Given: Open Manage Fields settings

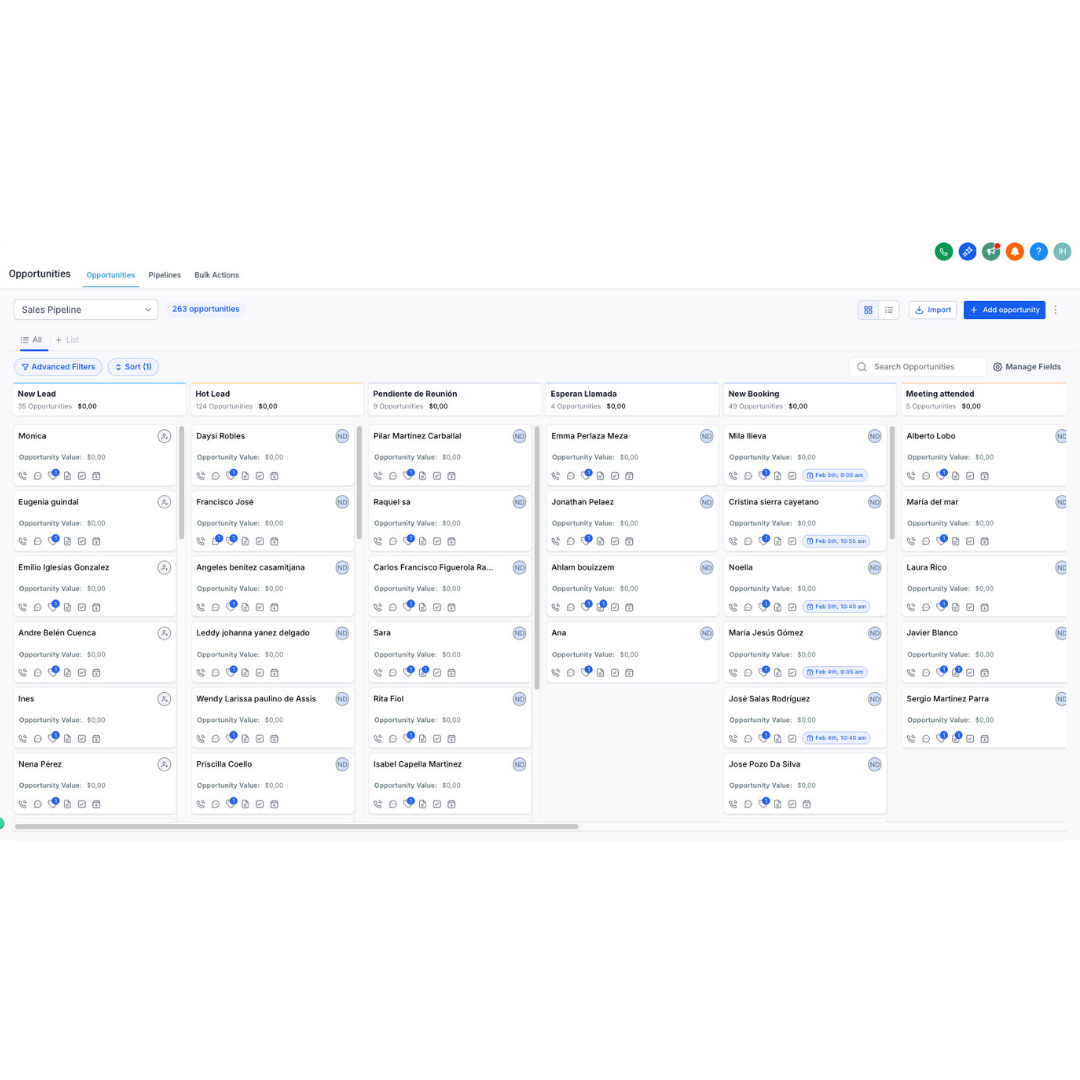Looking at the screenshot, I should click(1027, 367).
